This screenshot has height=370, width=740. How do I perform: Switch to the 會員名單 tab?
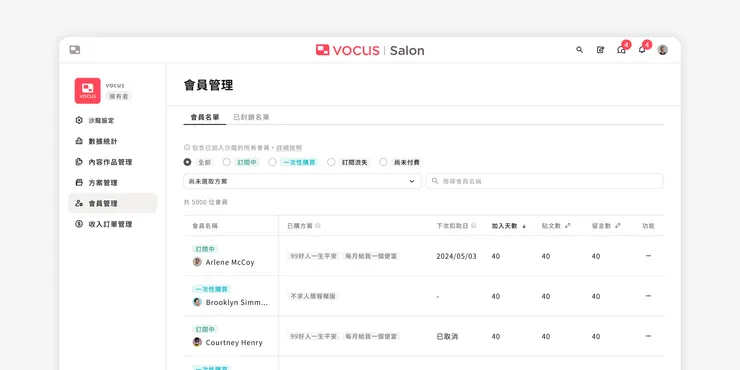click(x=205, y=117)
